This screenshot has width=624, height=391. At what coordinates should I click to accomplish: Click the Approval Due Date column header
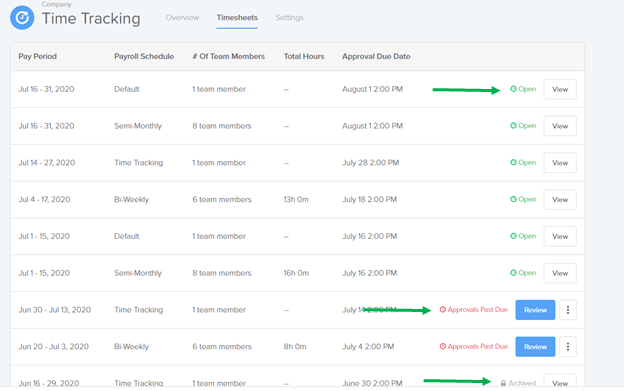(x=376, y=56)
